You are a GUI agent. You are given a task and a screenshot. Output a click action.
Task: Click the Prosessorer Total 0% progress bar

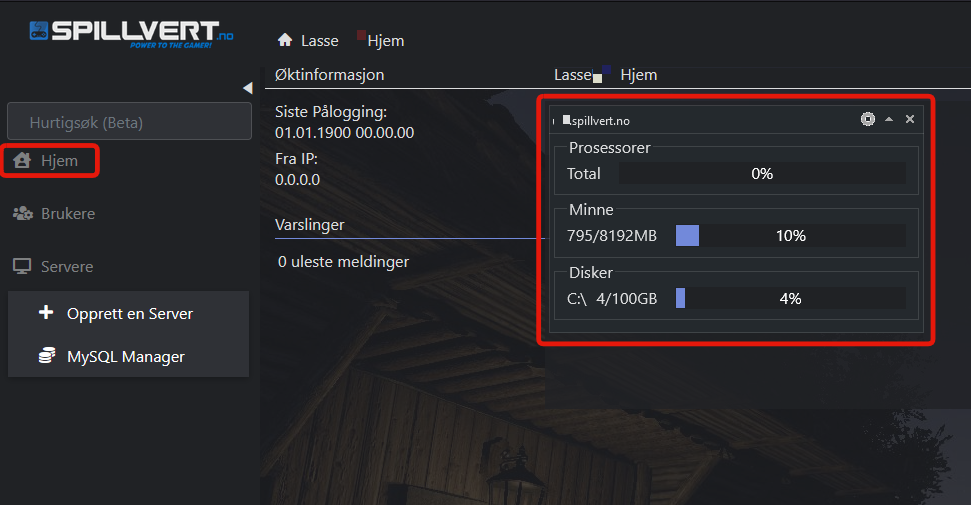762,173
